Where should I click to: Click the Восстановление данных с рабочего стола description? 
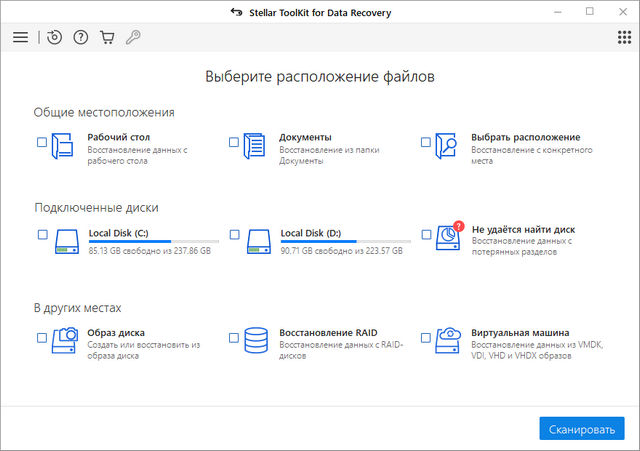pyautogui.click(x=137, y=156)
